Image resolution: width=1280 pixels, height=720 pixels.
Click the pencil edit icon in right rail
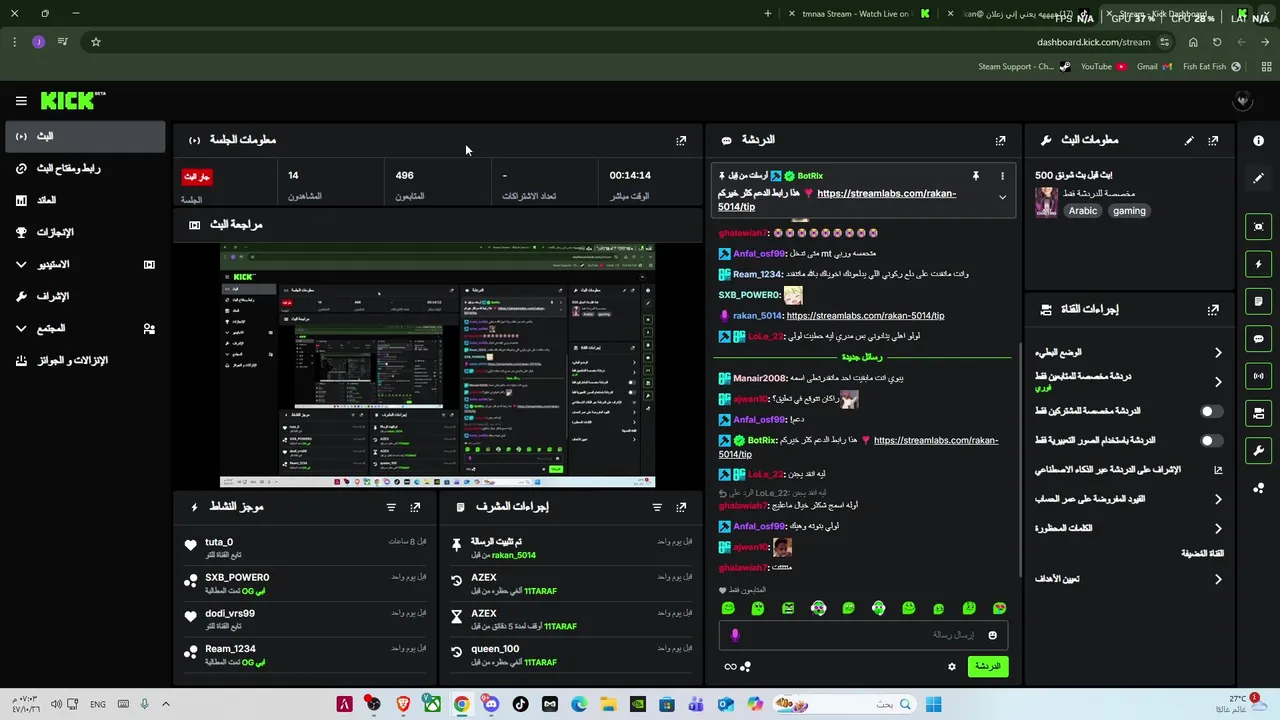pyautogui.click(x=1258, y=178)
